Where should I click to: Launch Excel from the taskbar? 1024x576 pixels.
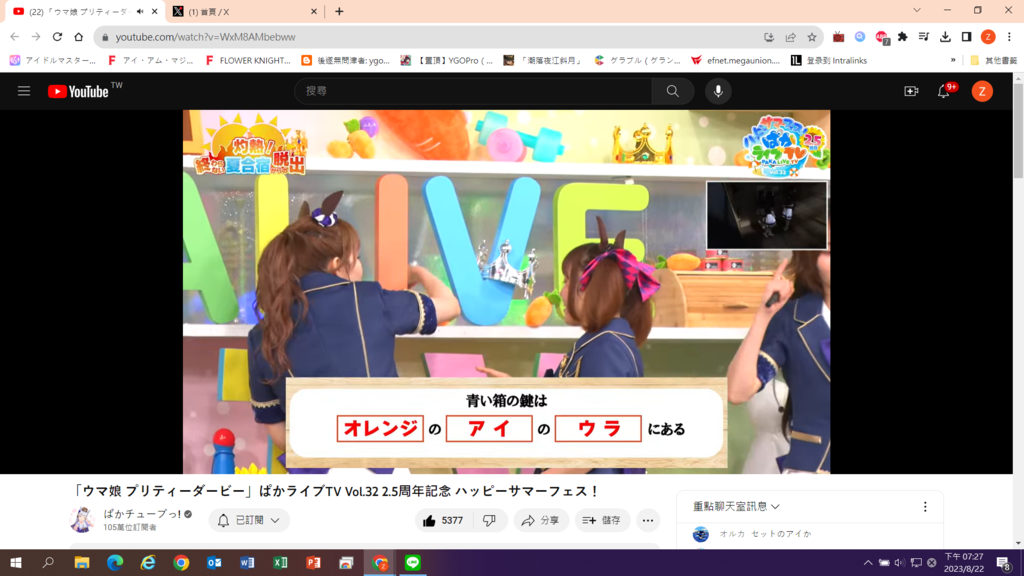[x=280, y=562]
